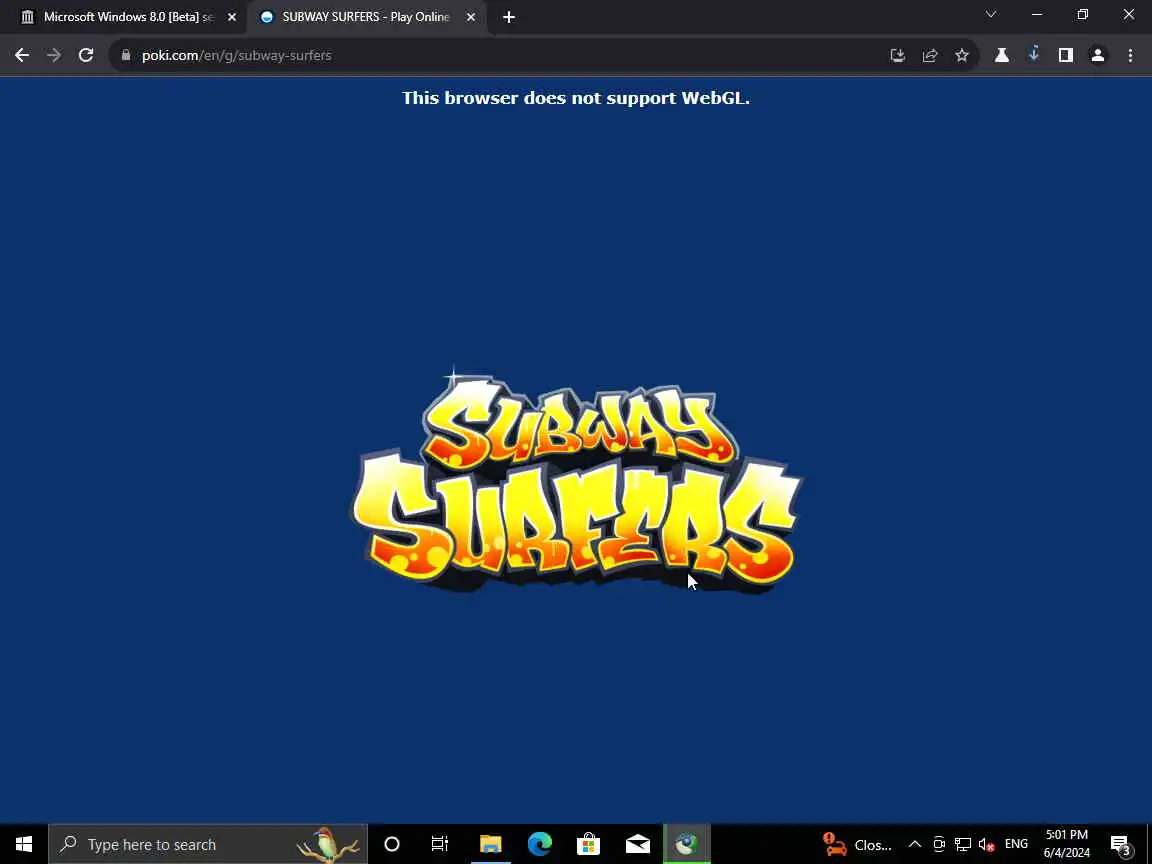Install the app via the address bar icon
The image size is (1152, 864).
tap(897, 55)
